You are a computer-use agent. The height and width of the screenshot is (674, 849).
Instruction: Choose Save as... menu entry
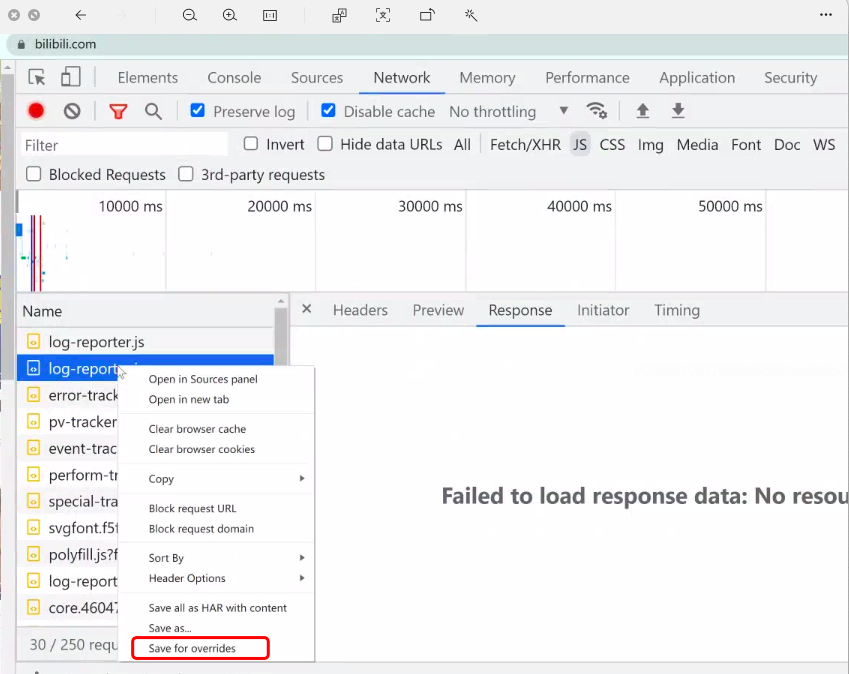click(x=217, y=628)
